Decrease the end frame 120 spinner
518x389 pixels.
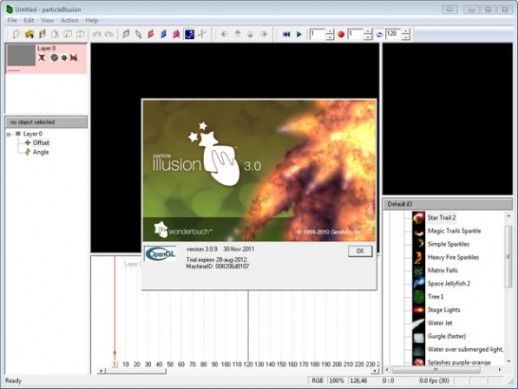pos(406,37)
